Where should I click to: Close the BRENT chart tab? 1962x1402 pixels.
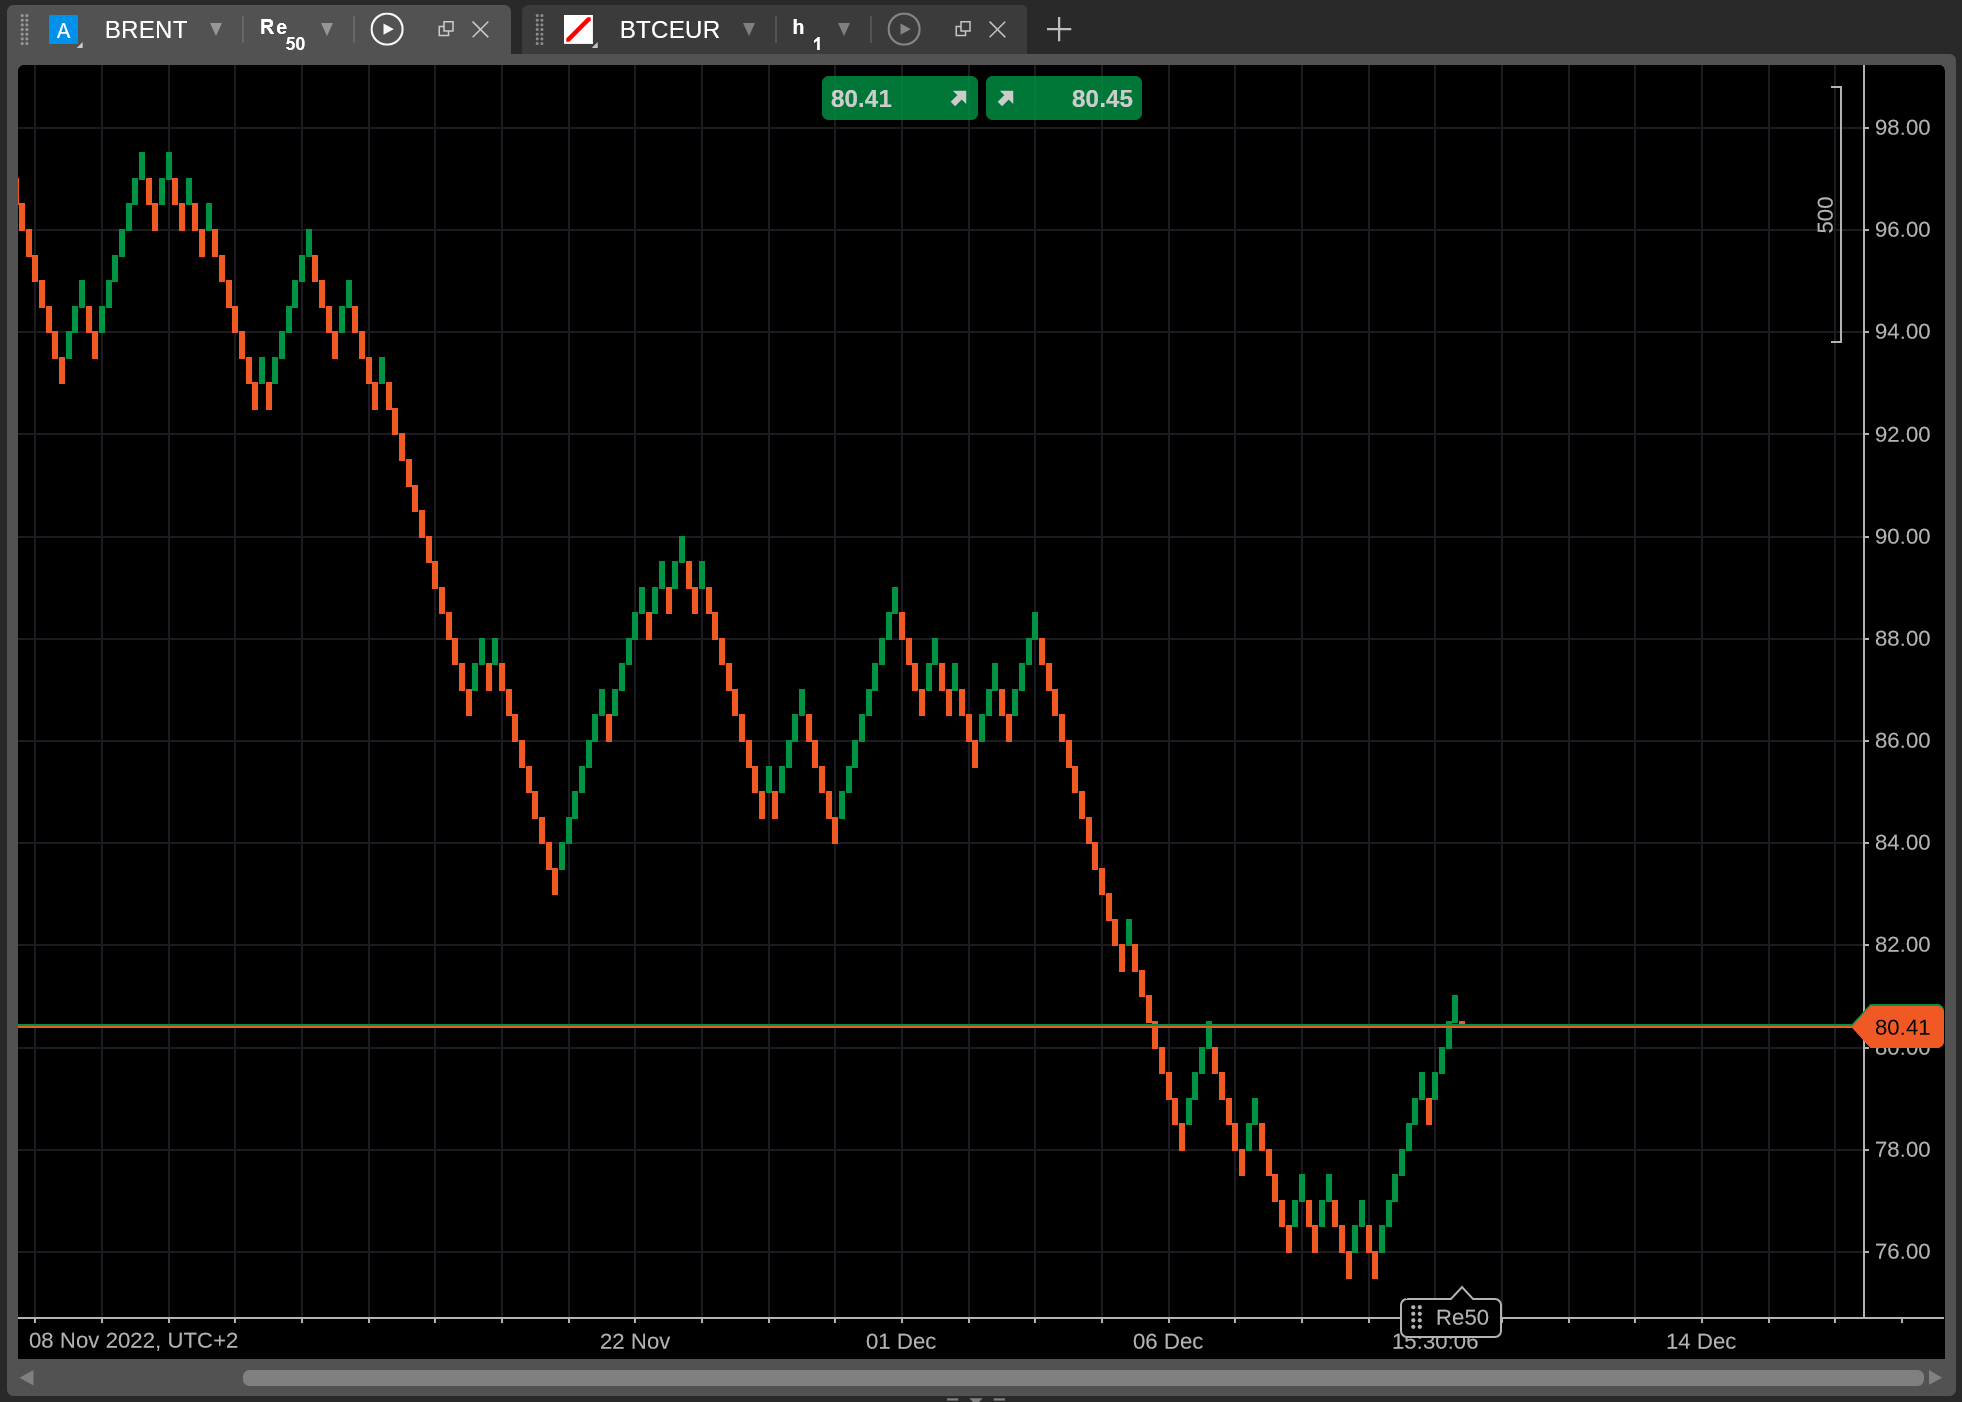click(x=481, y=30)
